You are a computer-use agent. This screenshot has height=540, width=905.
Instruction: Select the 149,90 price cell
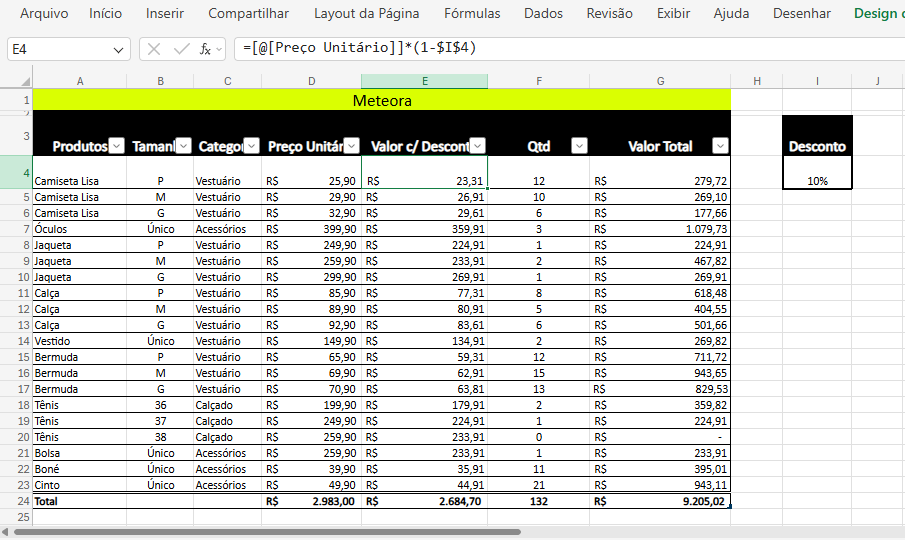pos(312,341)
